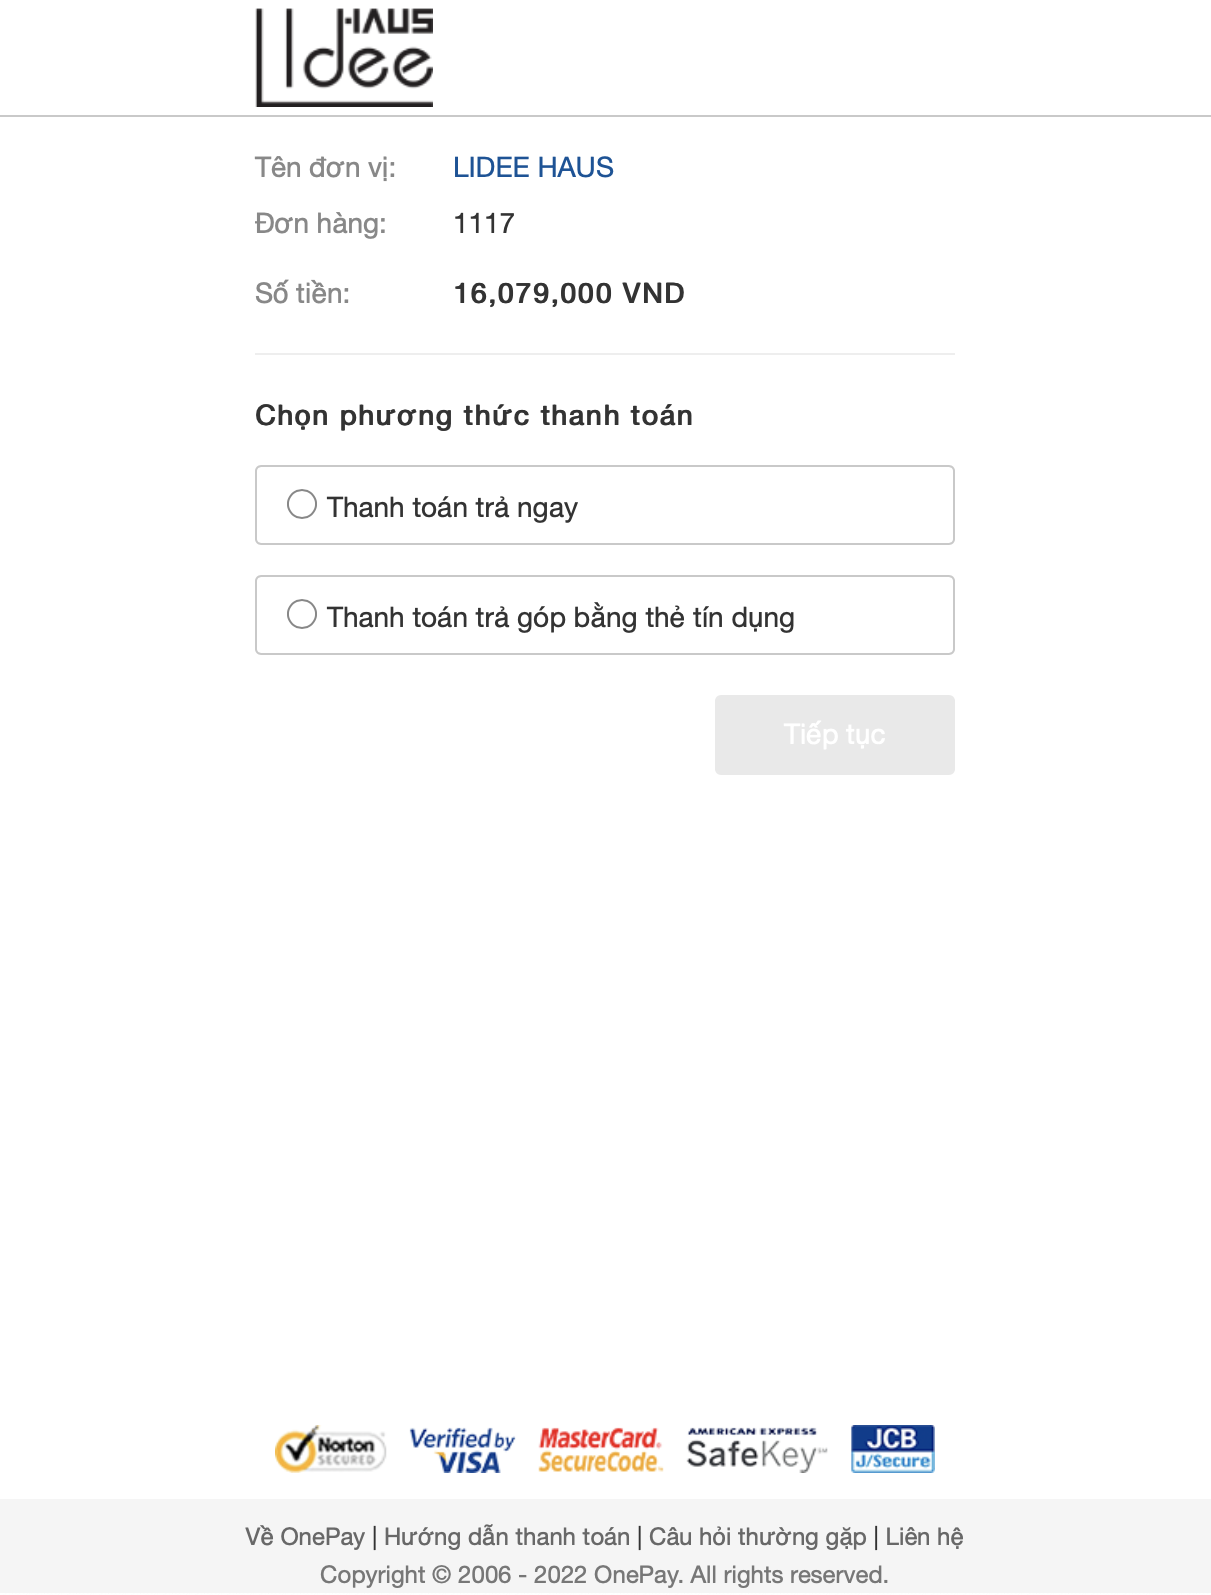Select the 'Thanh toán trả ngay' radio button
The image size is (1211, 1595).
click(x=302, y=504)
